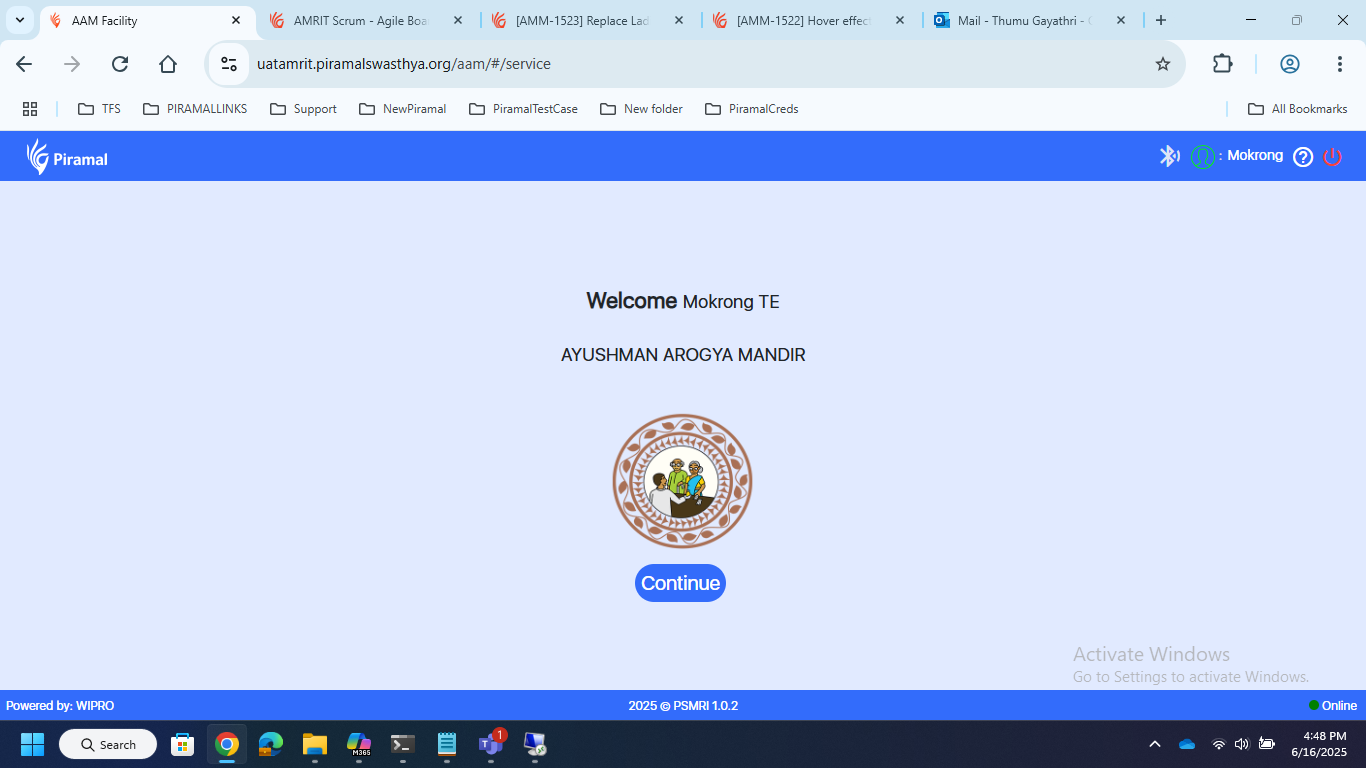Viewport: 1366px width, 768px height.
Task: Click the Bluetooth icon in app header
Action: 1169,156
